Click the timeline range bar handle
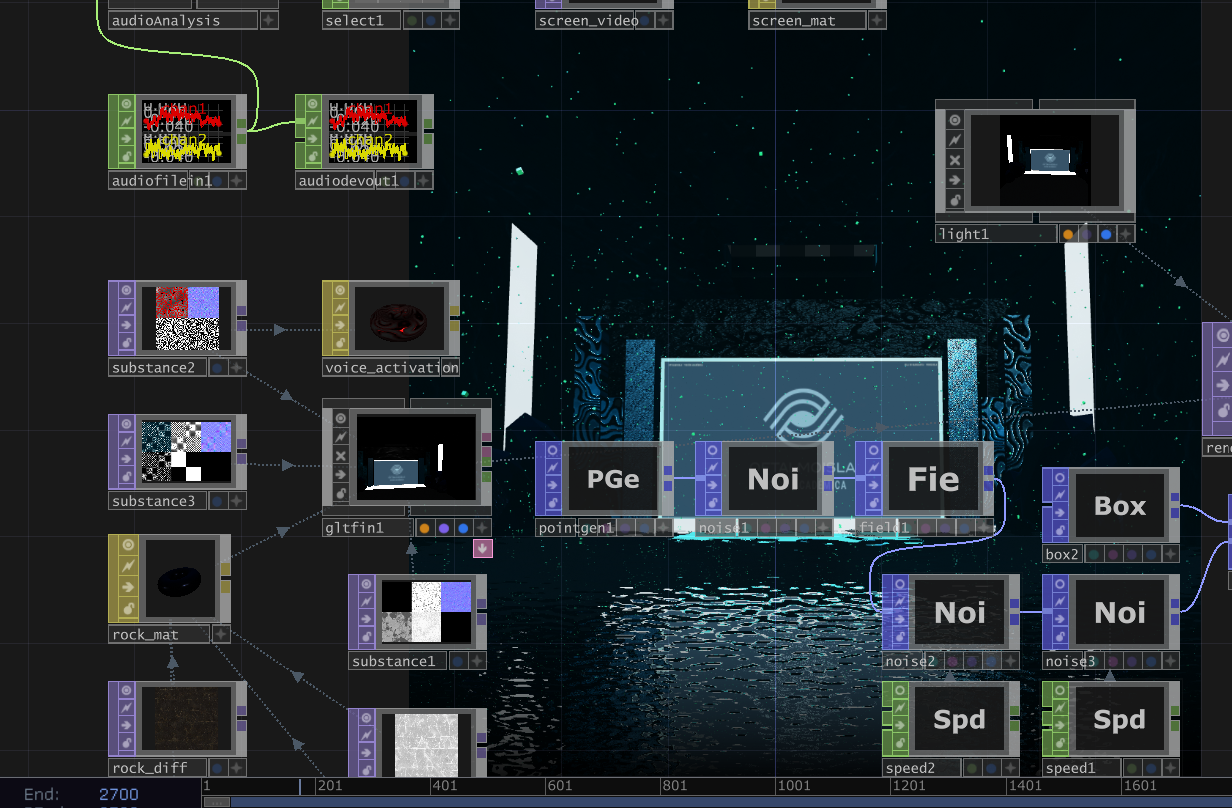 click(216, 802)
